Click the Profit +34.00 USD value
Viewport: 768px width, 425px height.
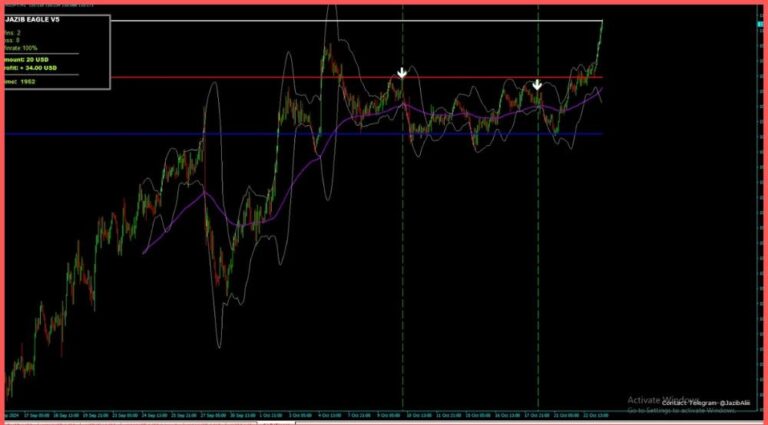click(x=32, y=70)
